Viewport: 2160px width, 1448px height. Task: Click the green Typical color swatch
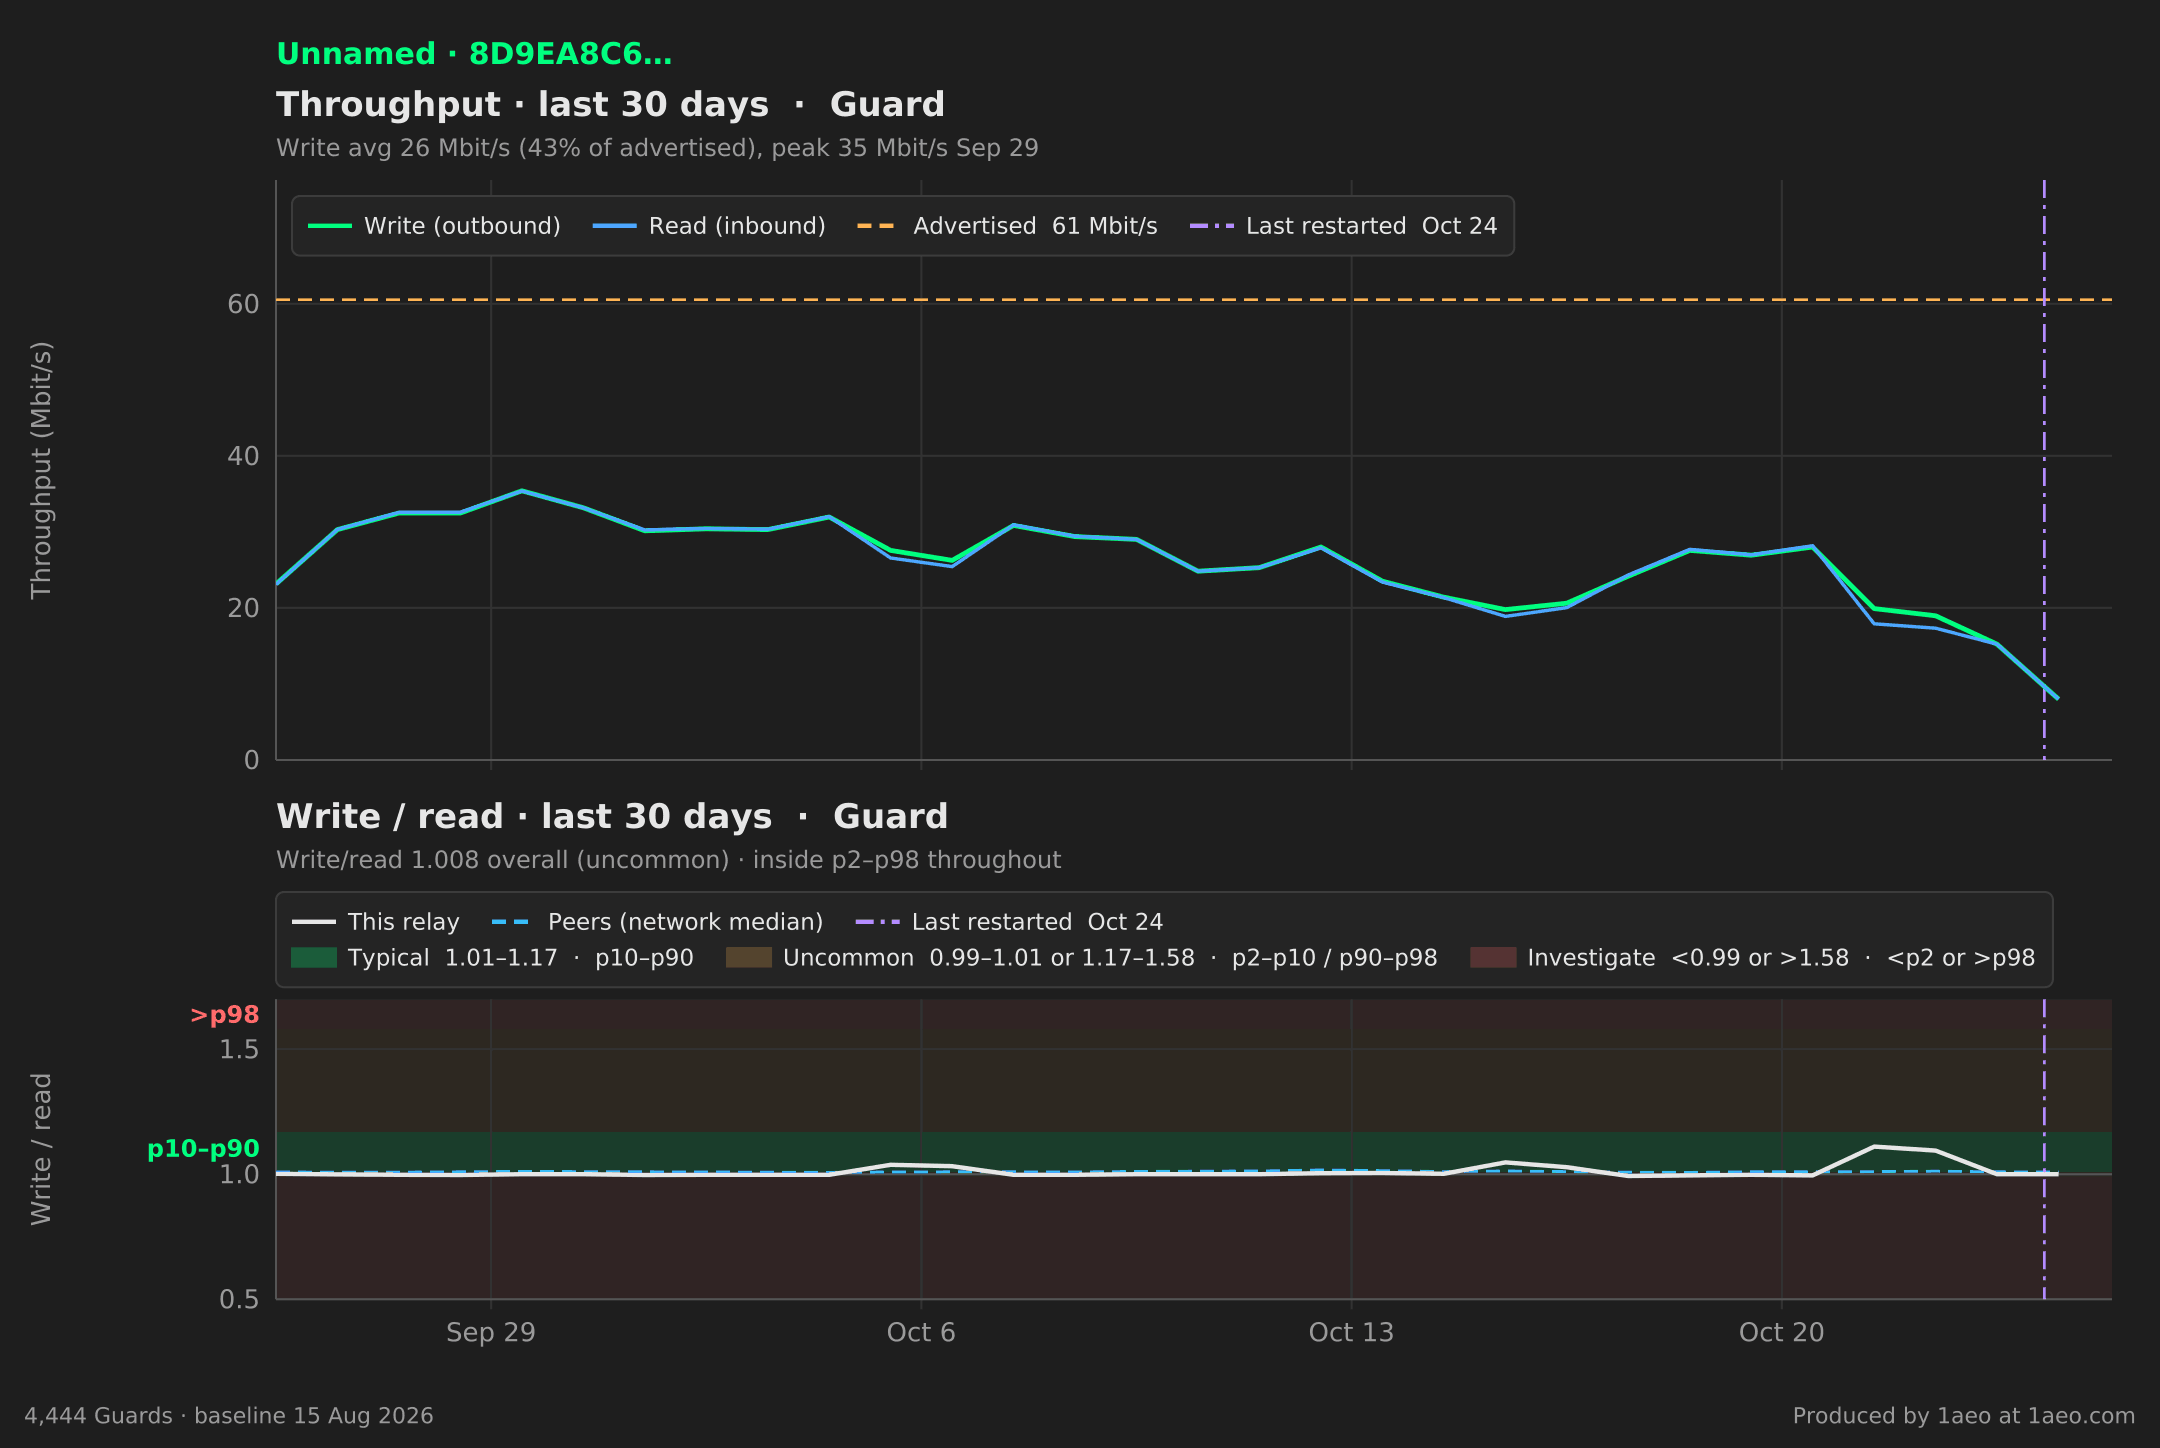(x=314, y=958)
